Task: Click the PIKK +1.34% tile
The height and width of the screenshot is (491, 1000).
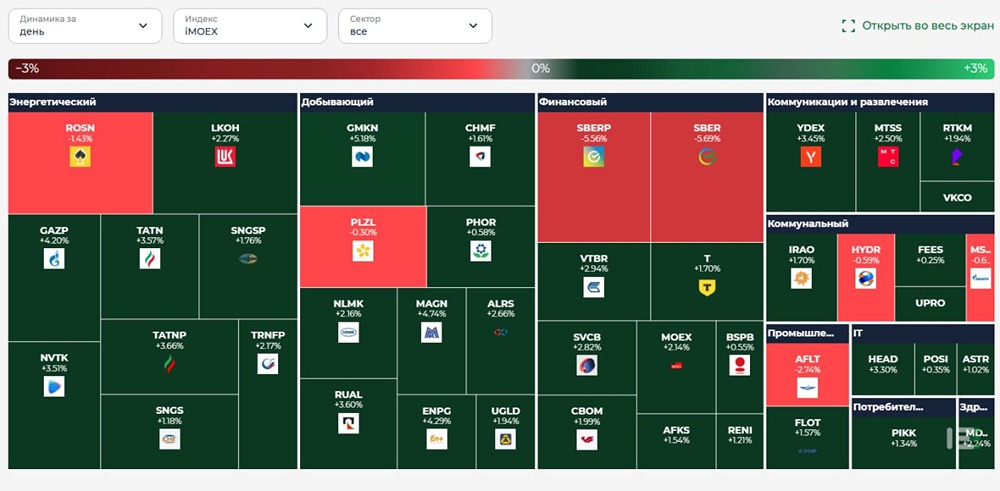Action: point(904,443)
